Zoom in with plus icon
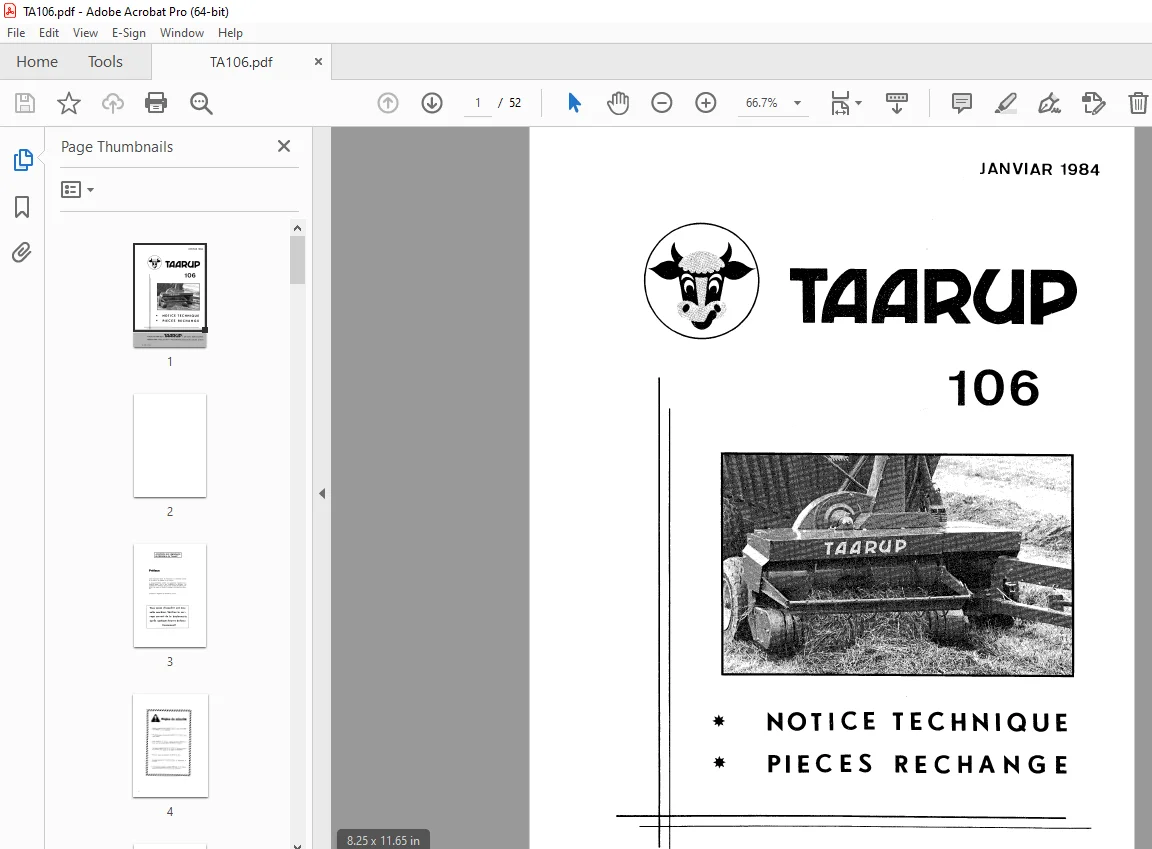This screenshot has width=1152, height=849. tap(705, 103)
